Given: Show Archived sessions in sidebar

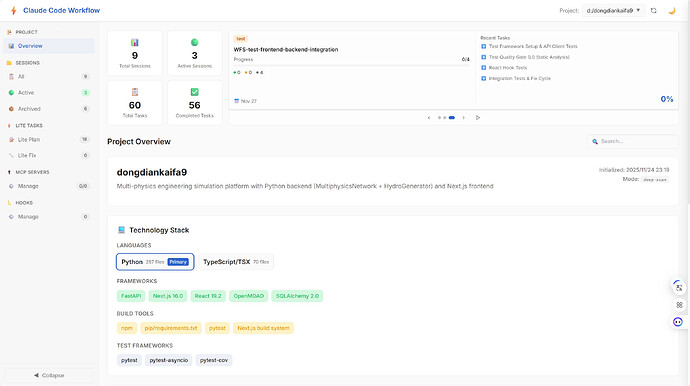Looking at the screenshot, I should [x=49, y=109].
